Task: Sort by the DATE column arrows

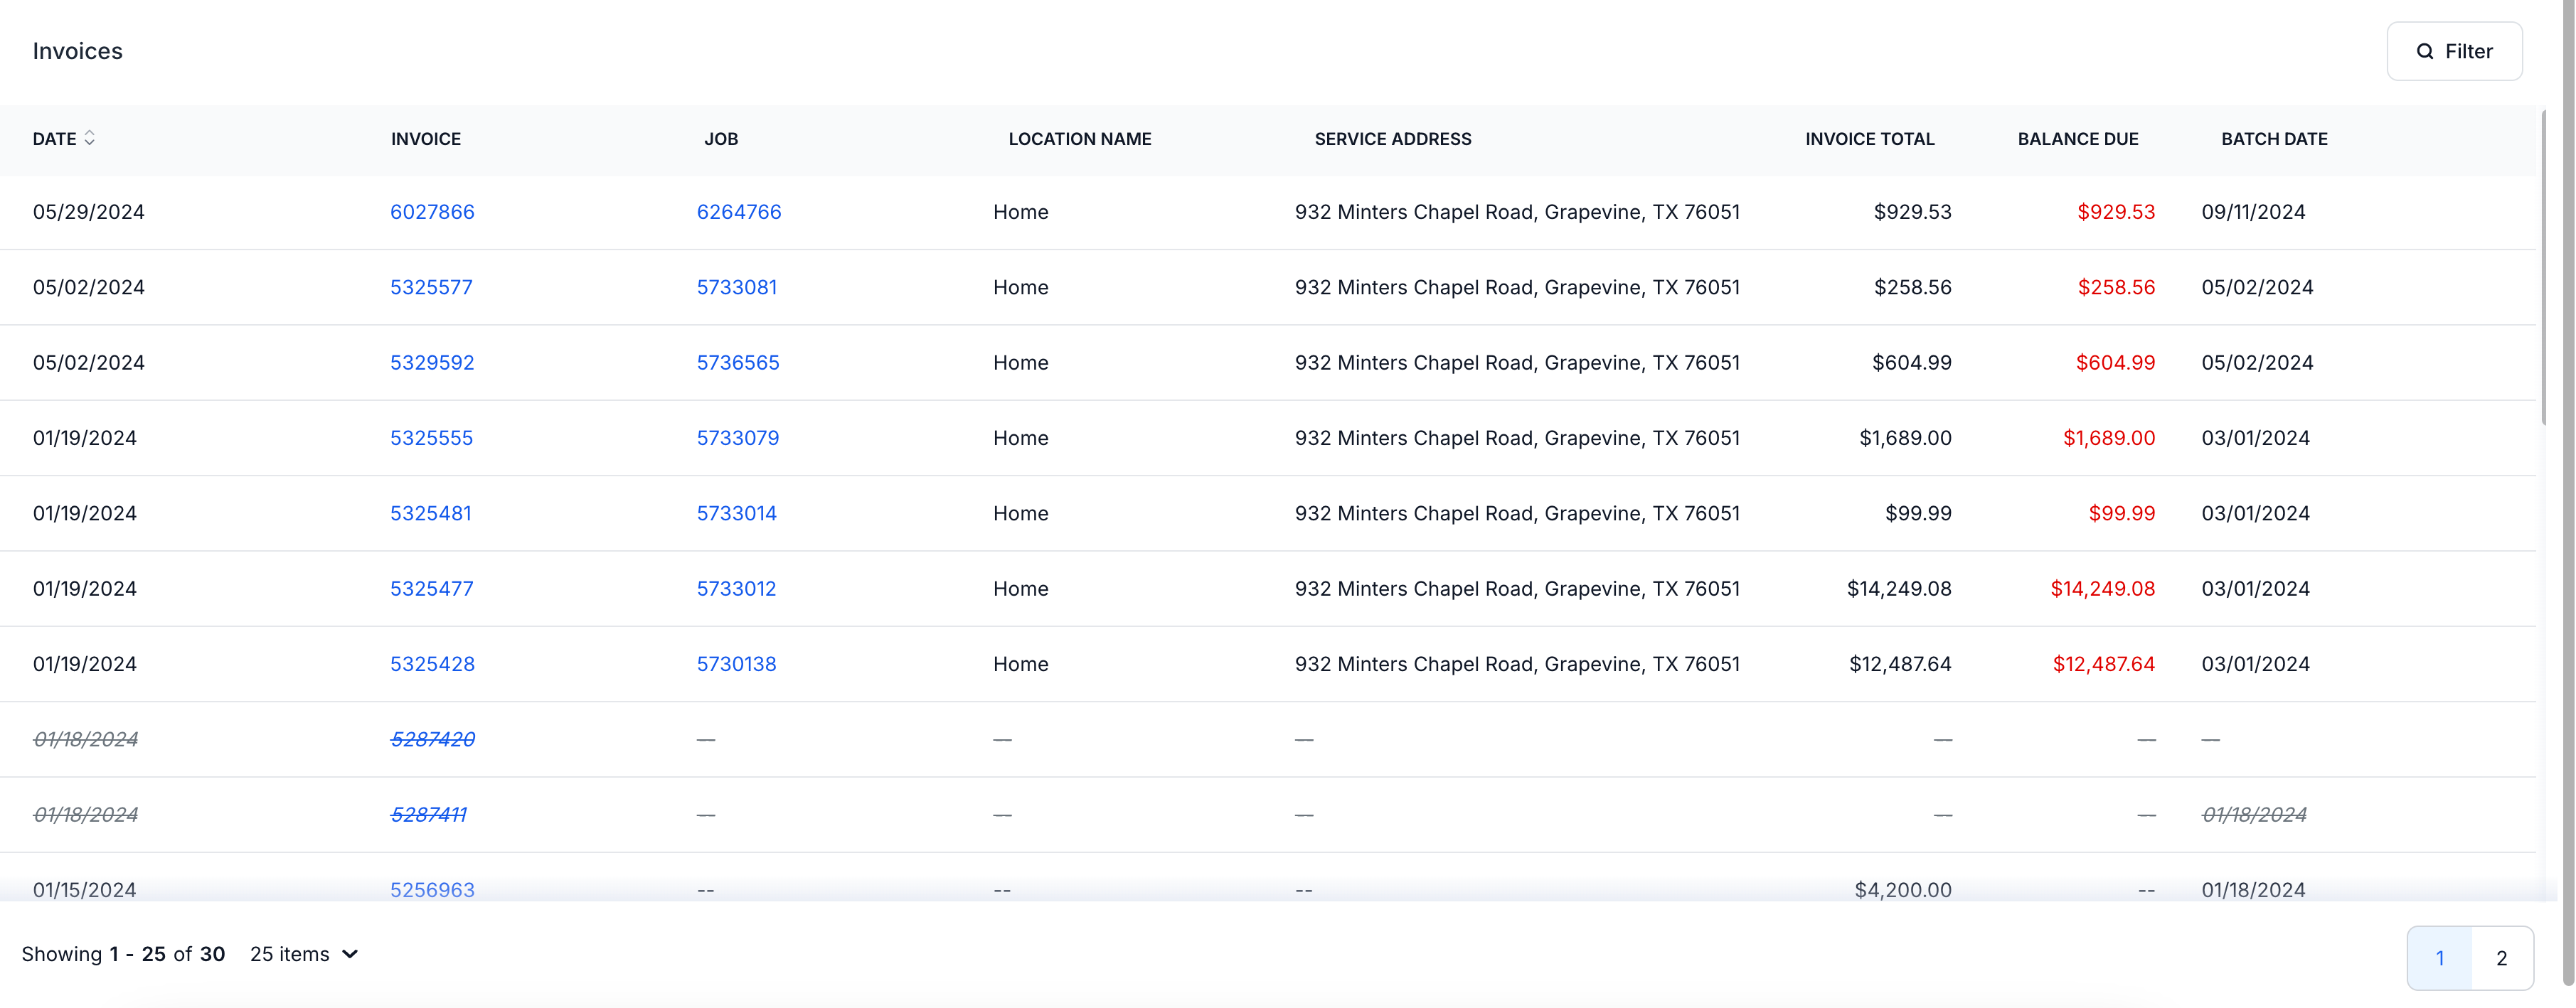Action: (x=90, y=138)
